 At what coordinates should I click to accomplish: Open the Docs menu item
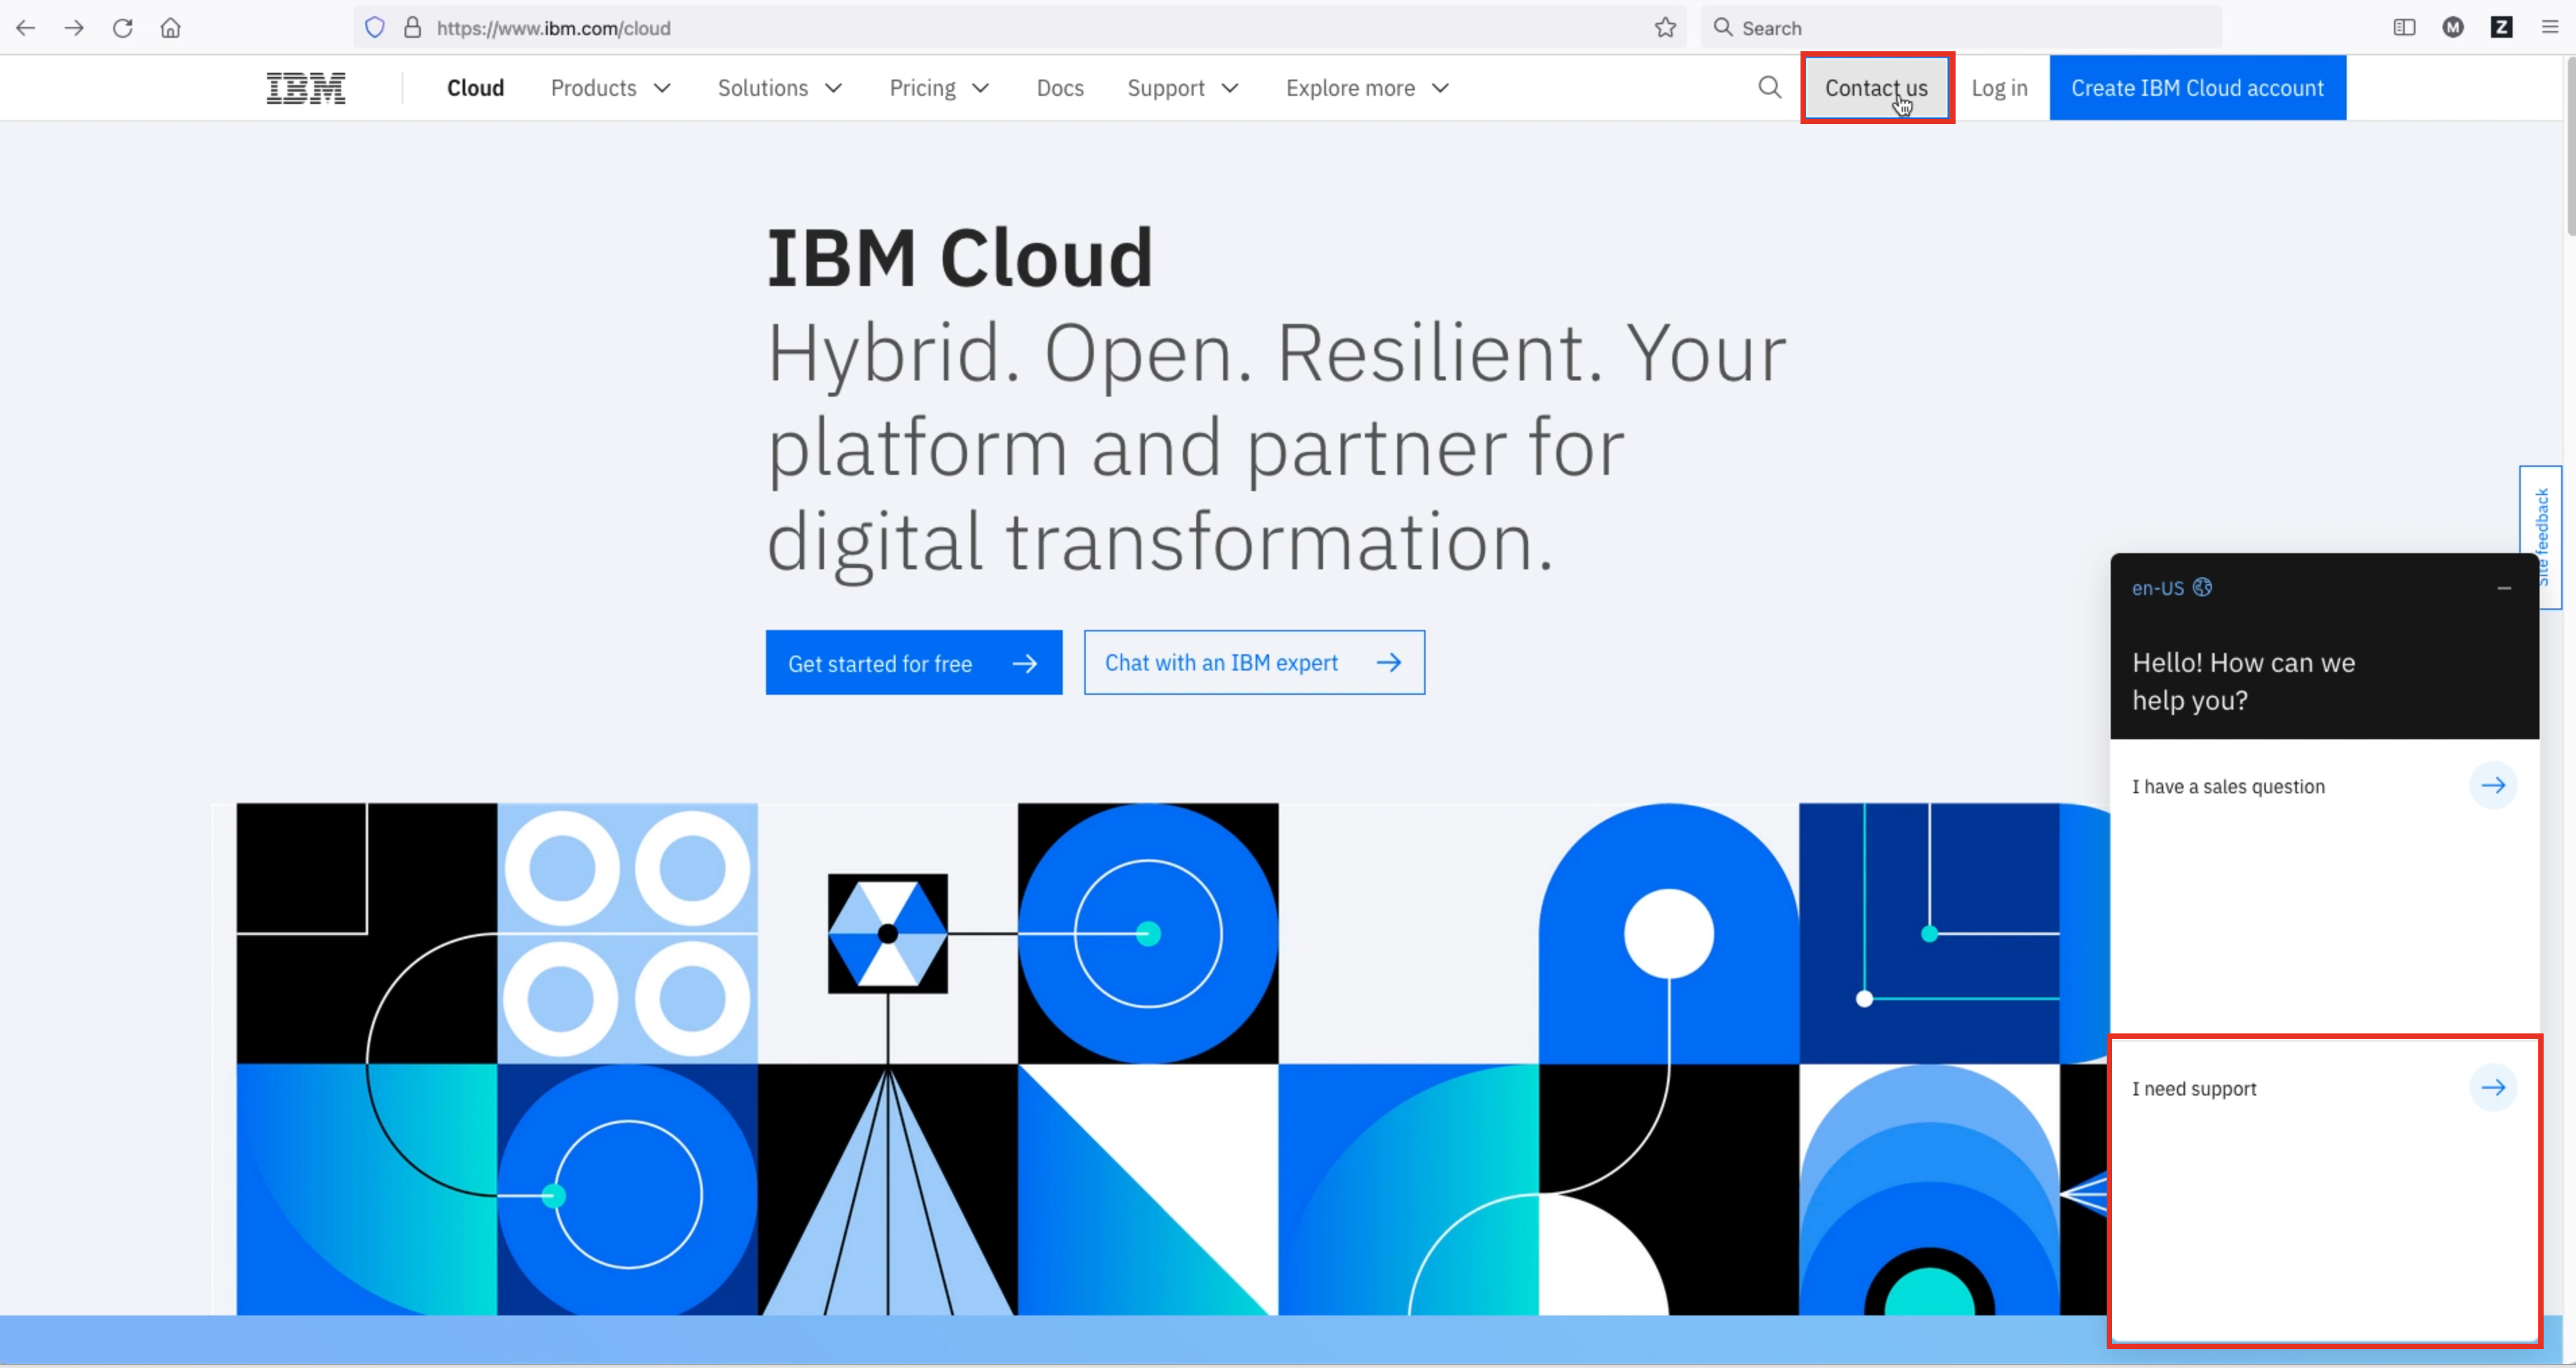pyautogui.click(x=1059, y=88)
